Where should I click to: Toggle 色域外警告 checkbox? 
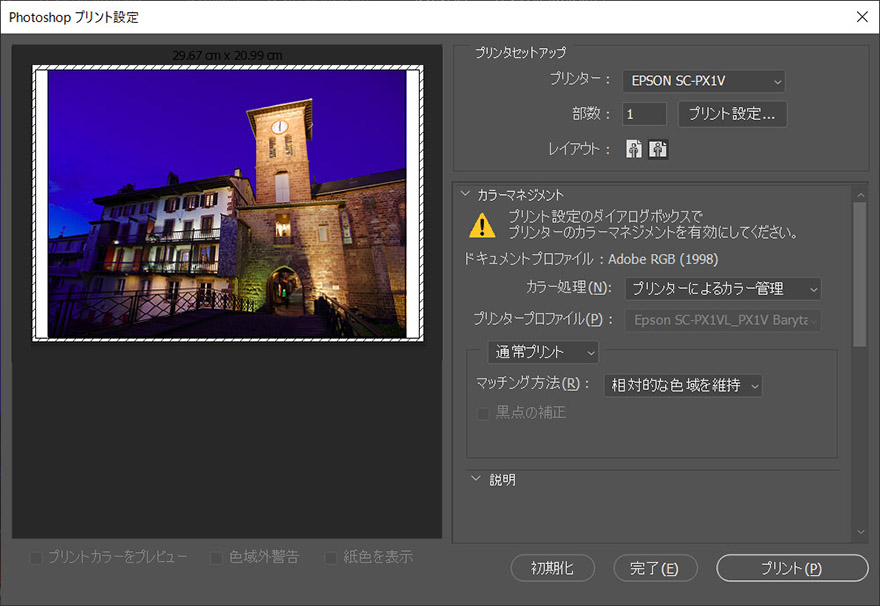click(x=217, y=557)
